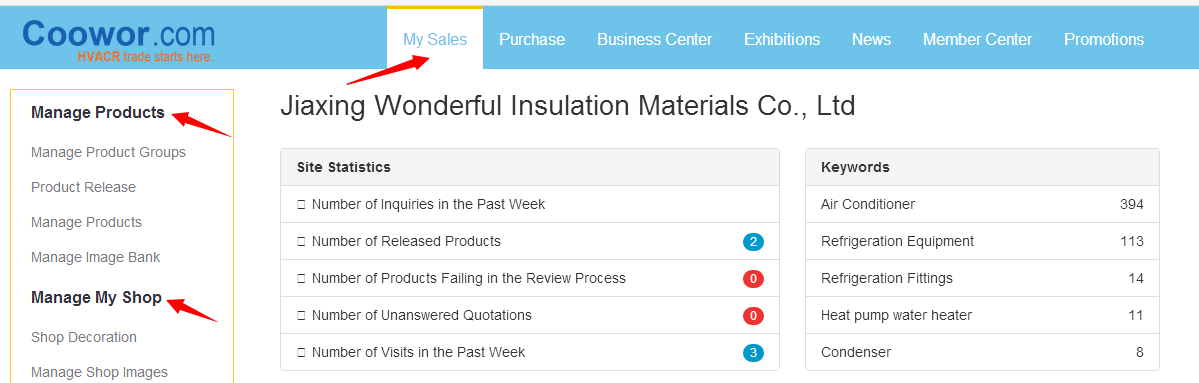The image size is (1199, 383).
Task: Open the Exhibitions menu item
Action: 782,39
